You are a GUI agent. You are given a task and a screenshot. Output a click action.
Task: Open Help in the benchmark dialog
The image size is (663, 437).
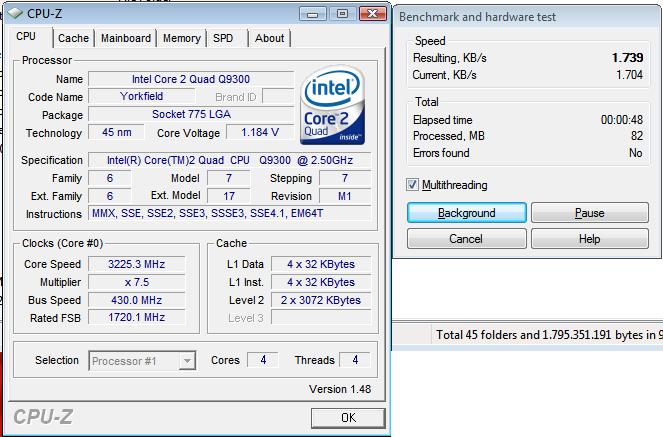pos(589,239)
